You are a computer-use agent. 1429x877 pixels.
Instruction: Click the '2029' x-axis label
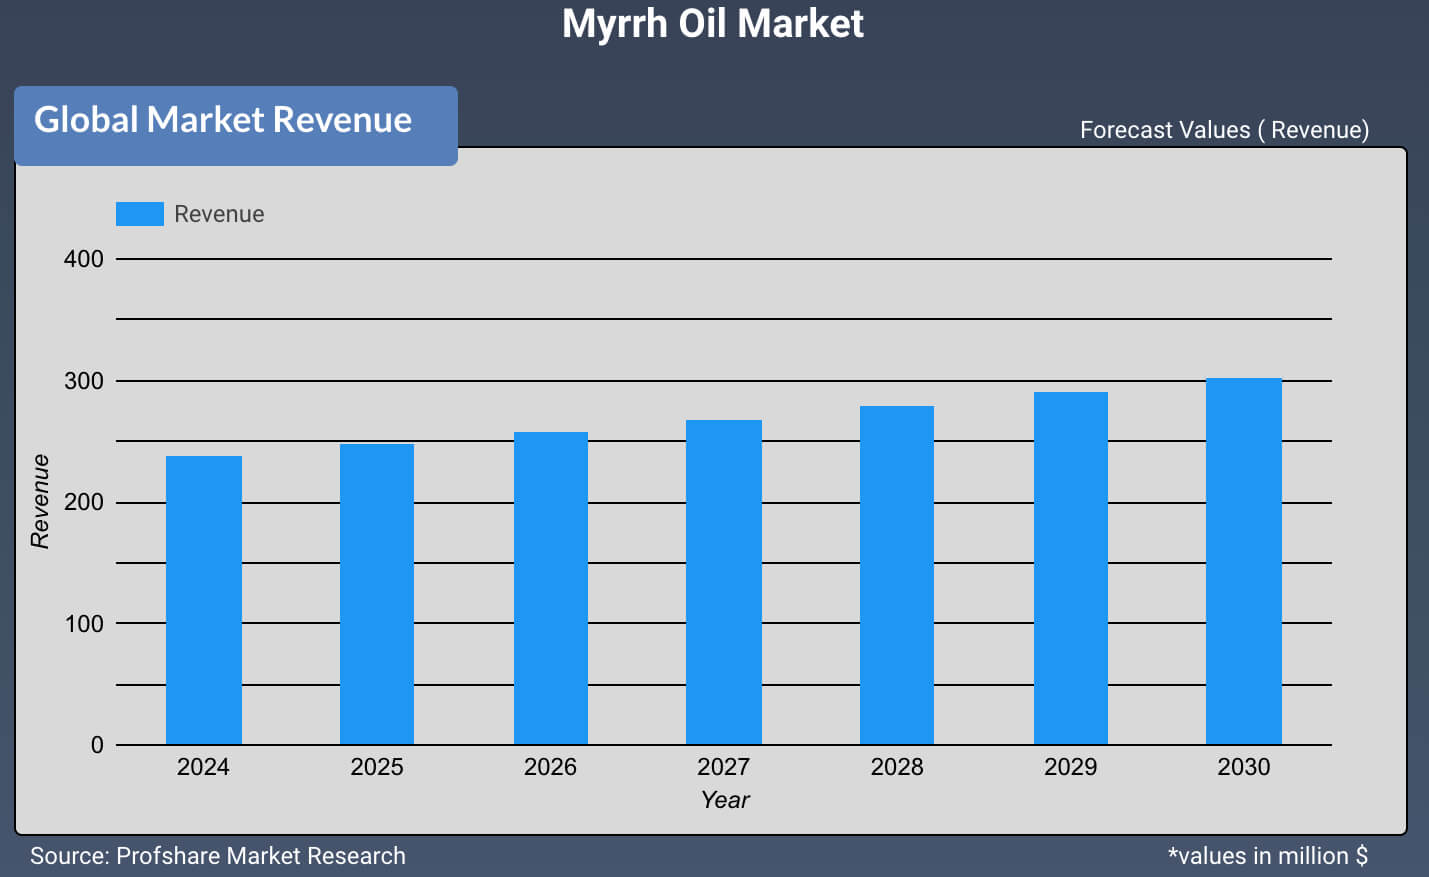[x=1070, y=767]
